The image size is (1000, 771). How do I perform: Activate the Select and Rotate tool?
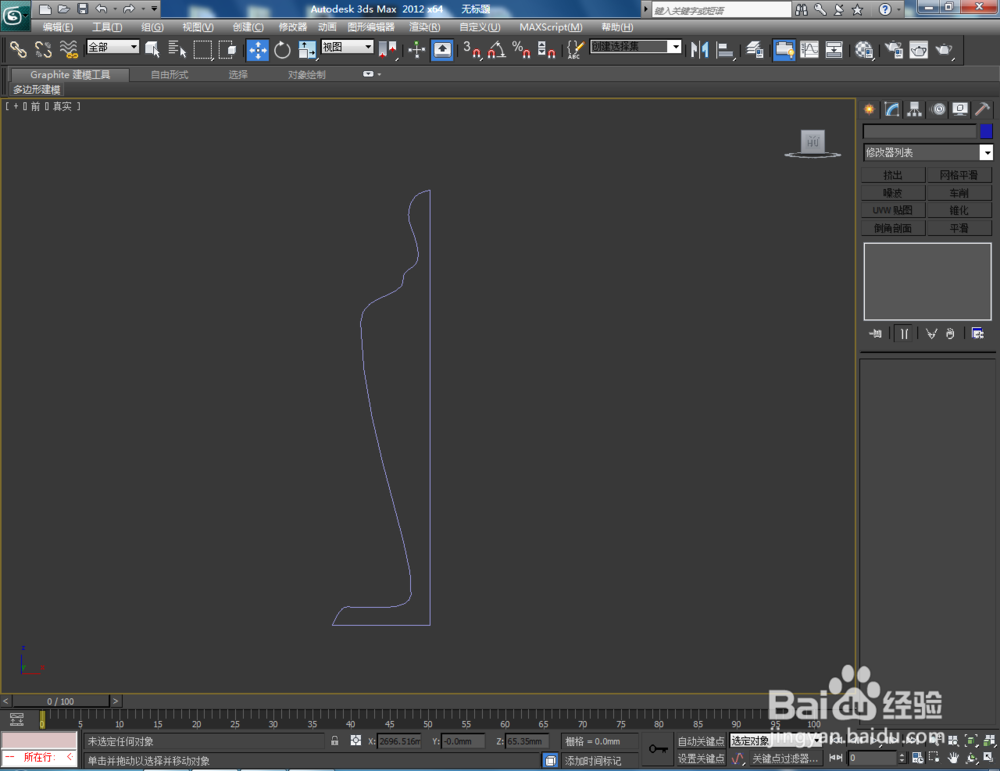coord(282,49)
